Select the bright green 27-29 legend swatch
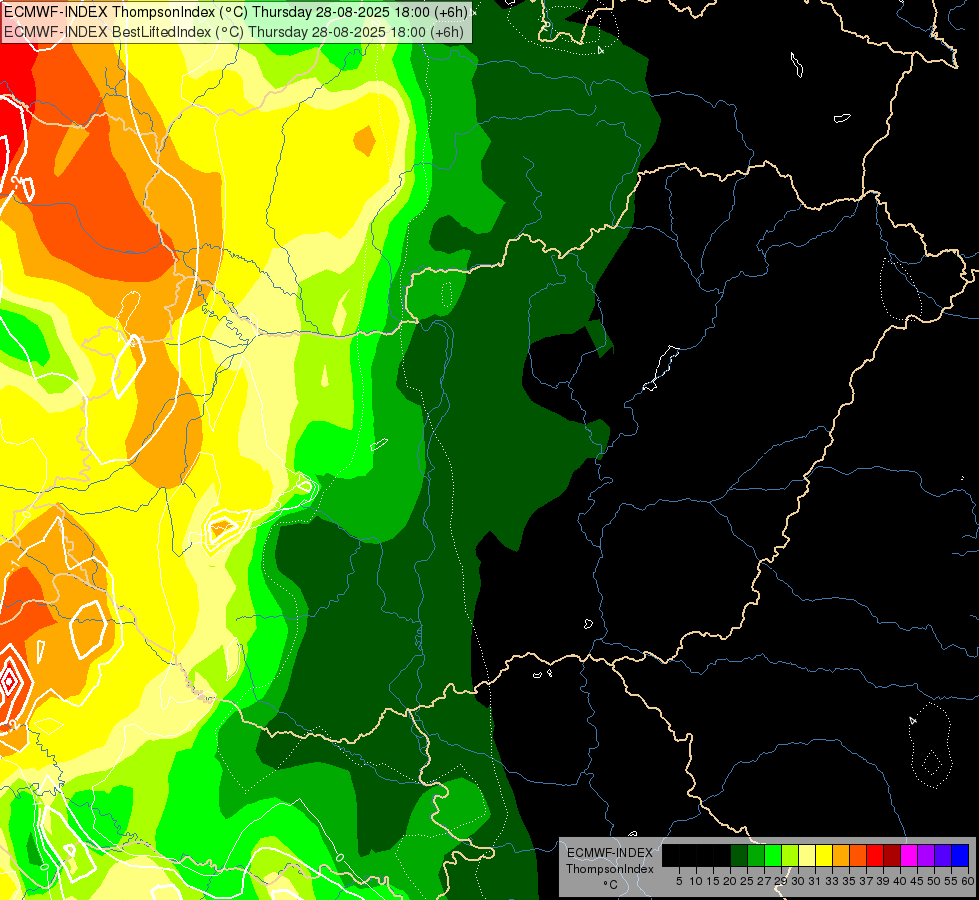This screenshot has width=979, height=900. (773, 855)
